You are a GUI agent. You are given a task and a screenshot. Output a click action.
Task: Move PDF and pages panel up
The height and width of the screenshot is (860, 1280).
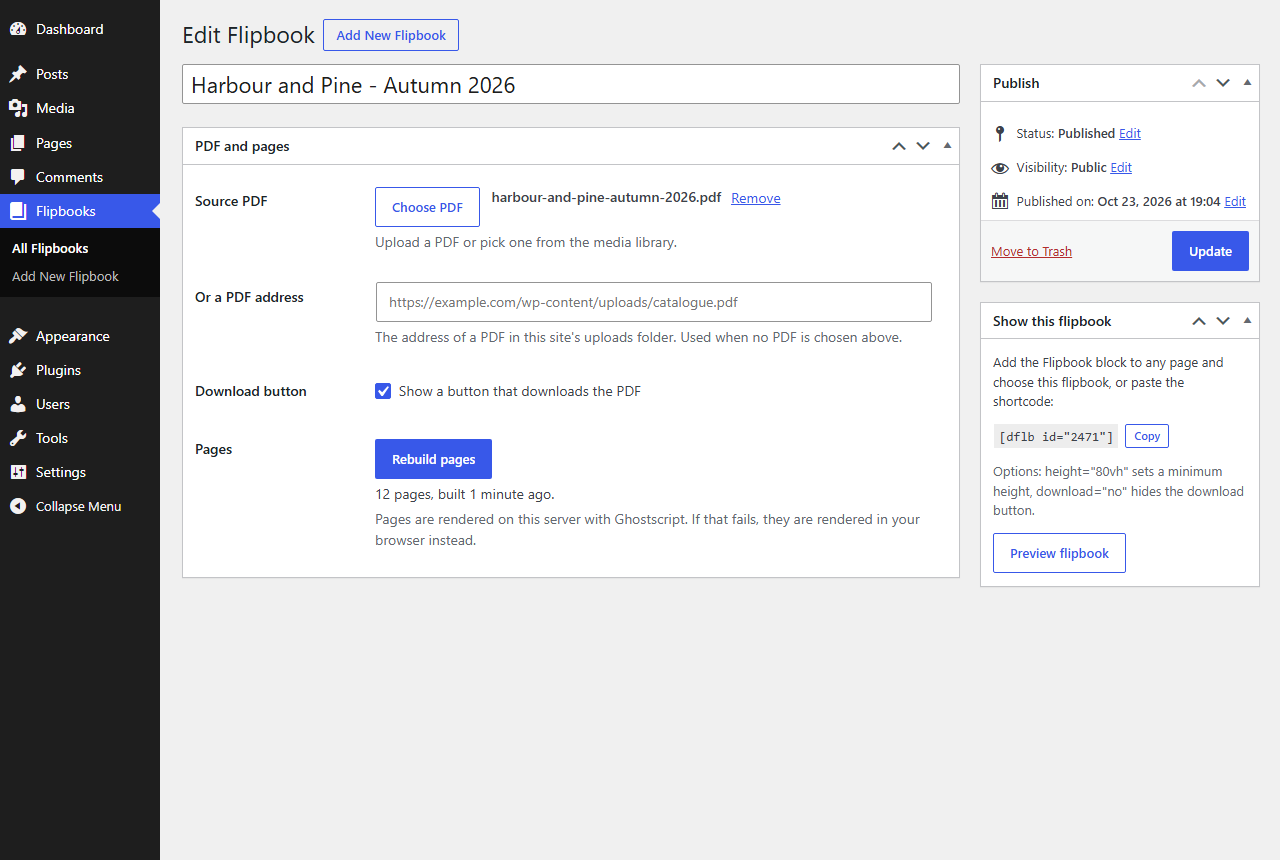[899, 146]
